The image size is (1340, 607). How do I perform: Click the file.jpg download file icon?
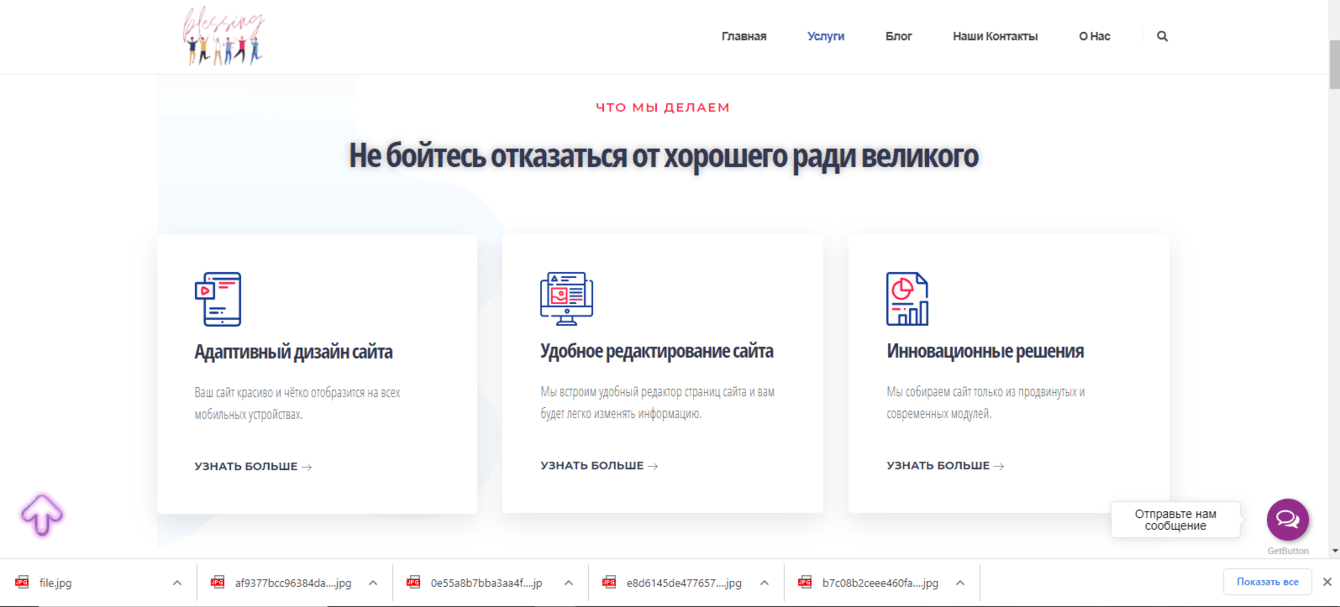(x=22, y=582)
